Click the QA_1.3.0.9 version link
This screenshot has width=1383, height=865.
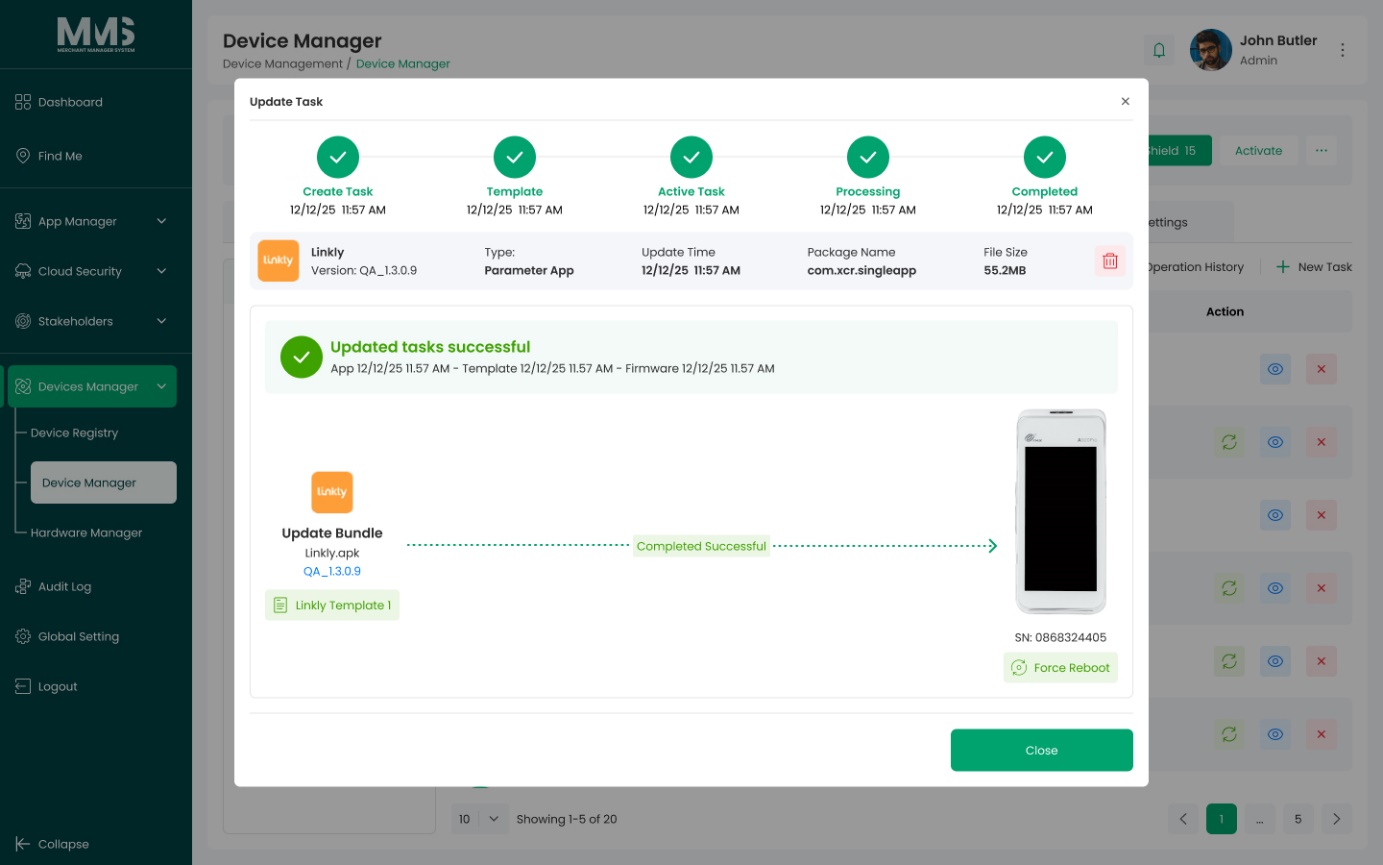pyautogui.click(x=332, y=571)
